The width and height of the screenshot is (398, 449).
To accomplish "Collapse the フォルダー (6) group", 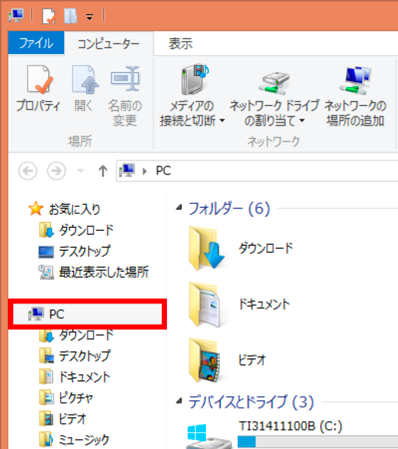I will point(179,208).
